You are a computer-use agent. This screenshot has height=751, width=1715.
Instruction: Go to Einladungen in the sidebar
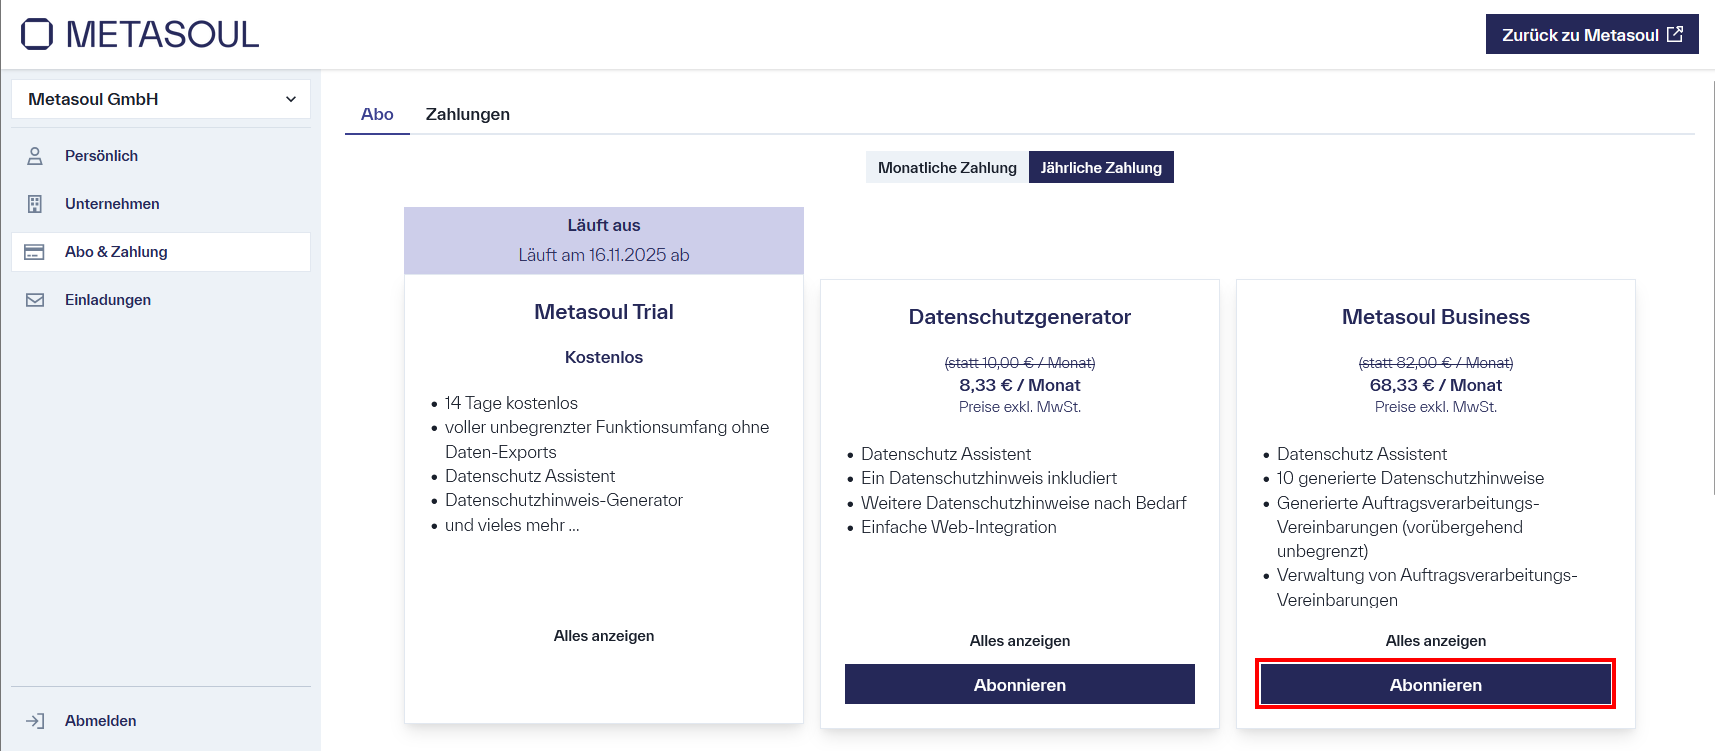161,300
